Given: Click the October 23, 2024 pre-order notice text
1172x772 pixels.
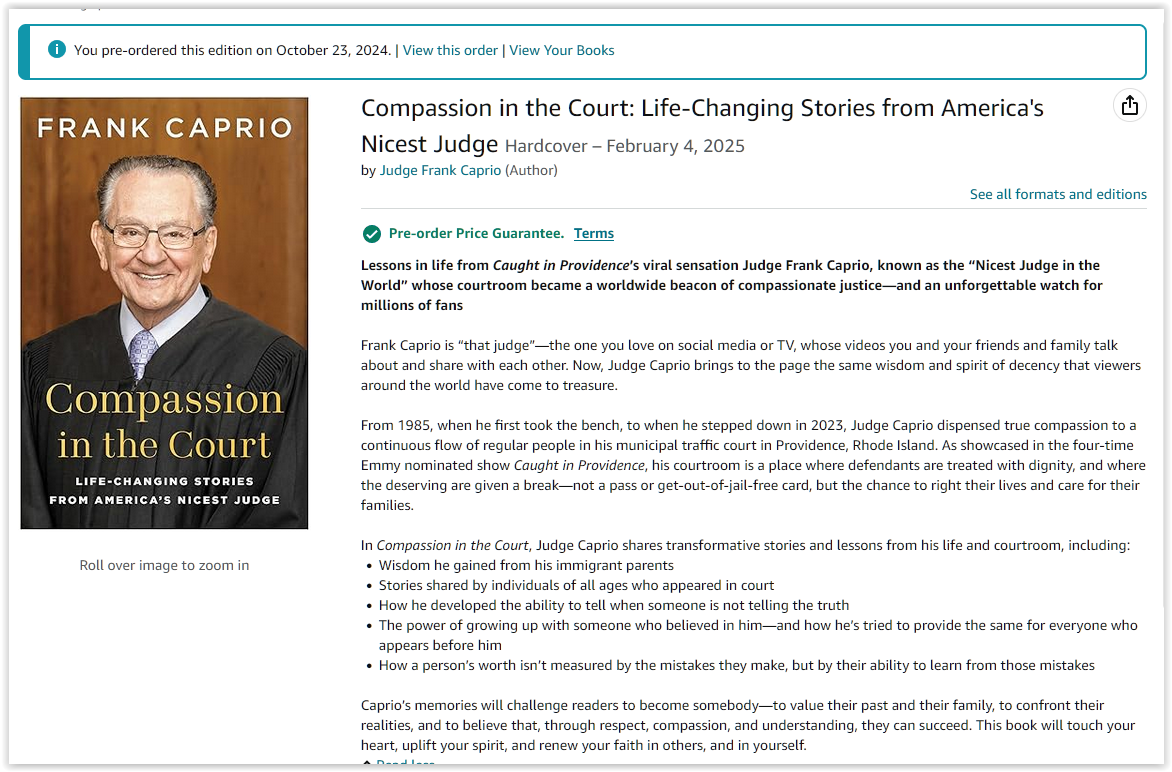Looking at the screenshot, I should (232, 50).
